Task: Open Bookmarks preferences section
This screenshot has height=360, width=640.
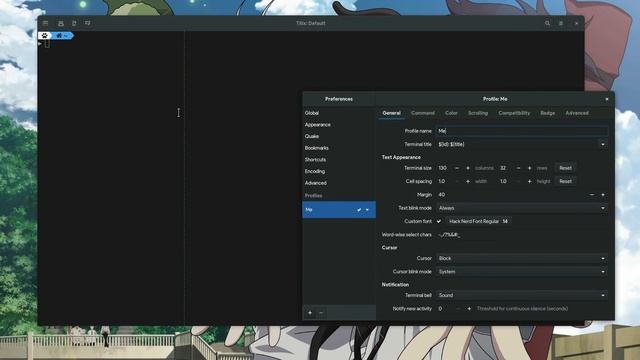Action: click(x=339, y=148)
